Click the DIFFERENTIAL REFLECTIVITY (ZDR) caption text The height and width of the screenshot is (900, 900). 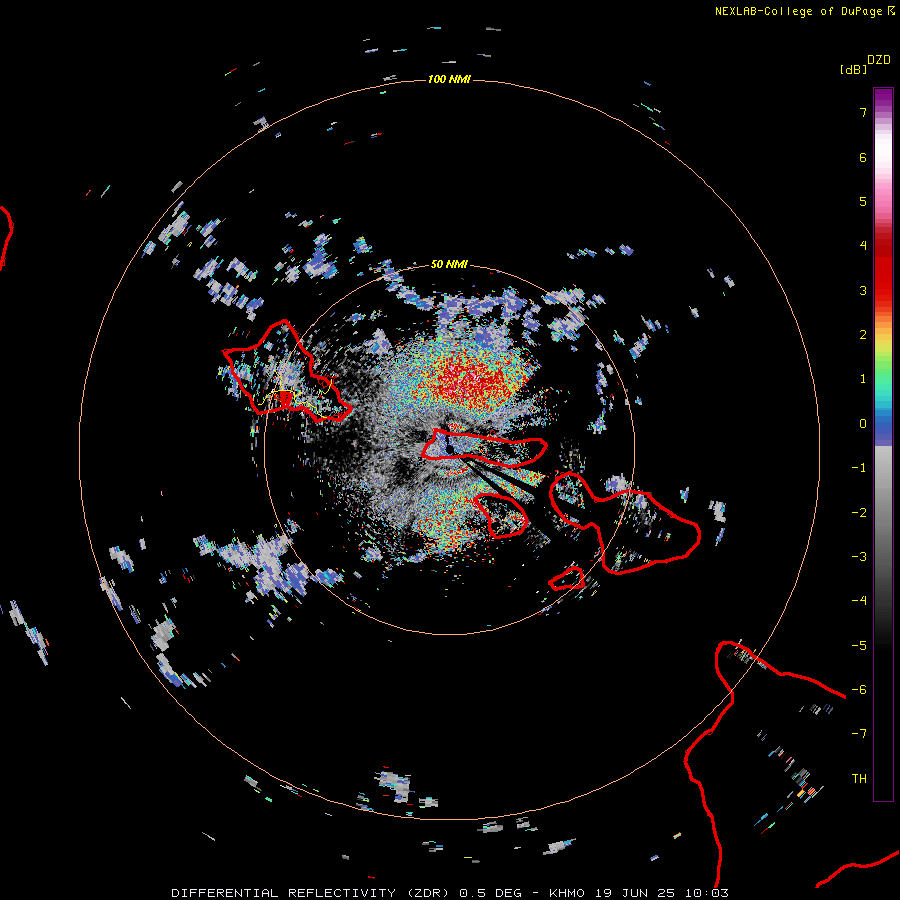point(312,893)
